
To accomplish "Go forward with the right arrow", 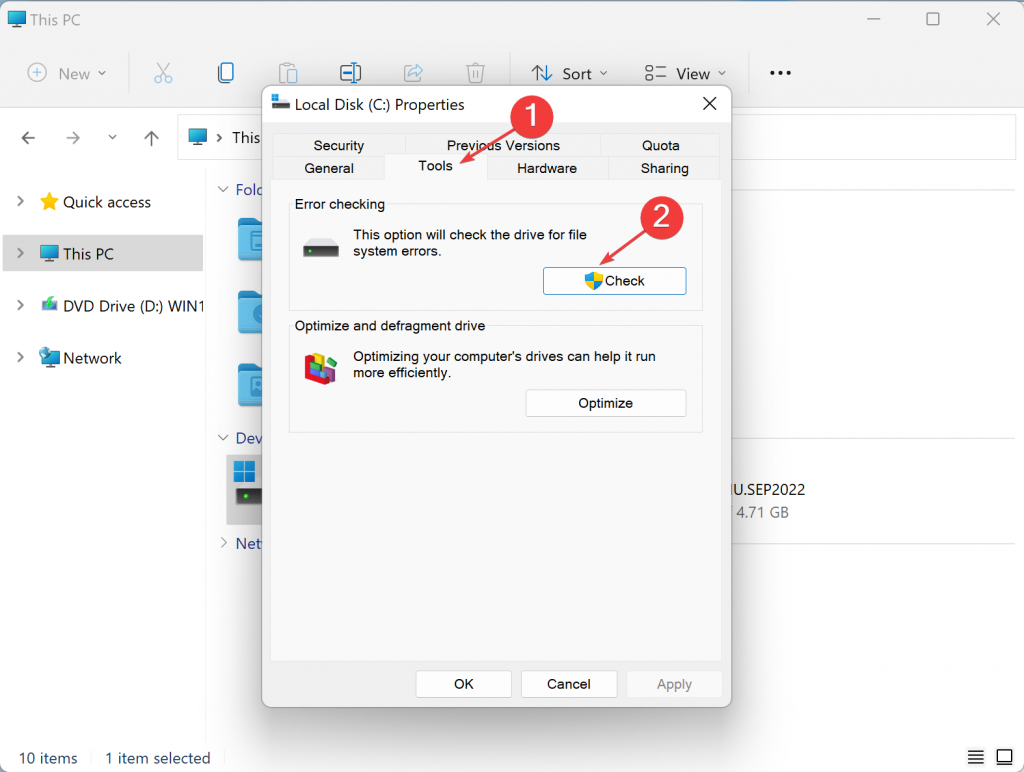I will (73, 138).
